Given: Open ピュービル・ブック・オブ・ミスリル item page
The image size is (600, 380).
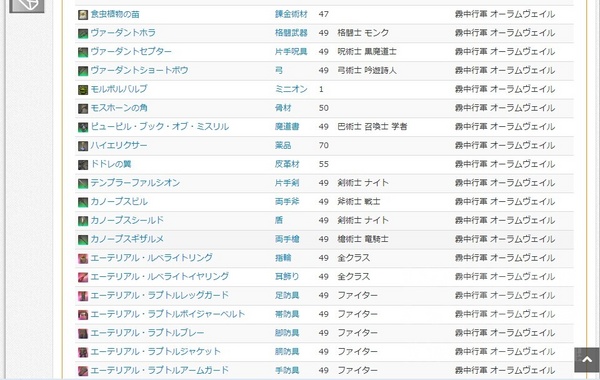Looking at the screenshot, I should [x=160, y=126].
